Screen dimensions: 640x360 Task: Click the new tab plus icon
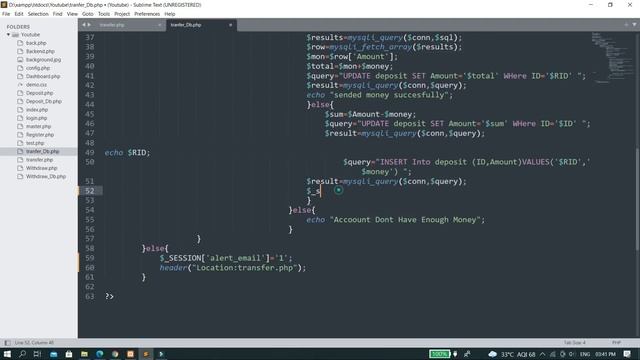(626, 25)
